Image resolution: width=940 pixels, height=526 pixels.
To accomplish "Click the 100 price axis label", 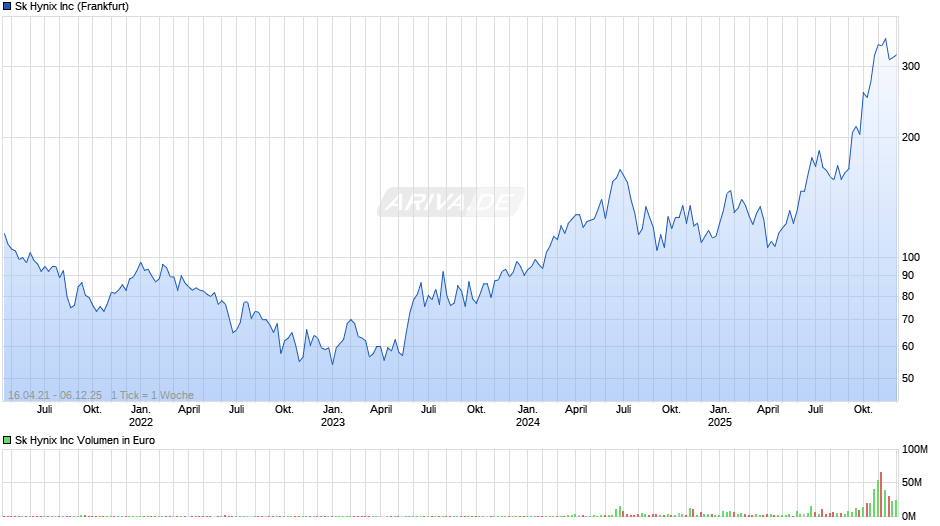I will pyautogui.click(x=911, y=257).
